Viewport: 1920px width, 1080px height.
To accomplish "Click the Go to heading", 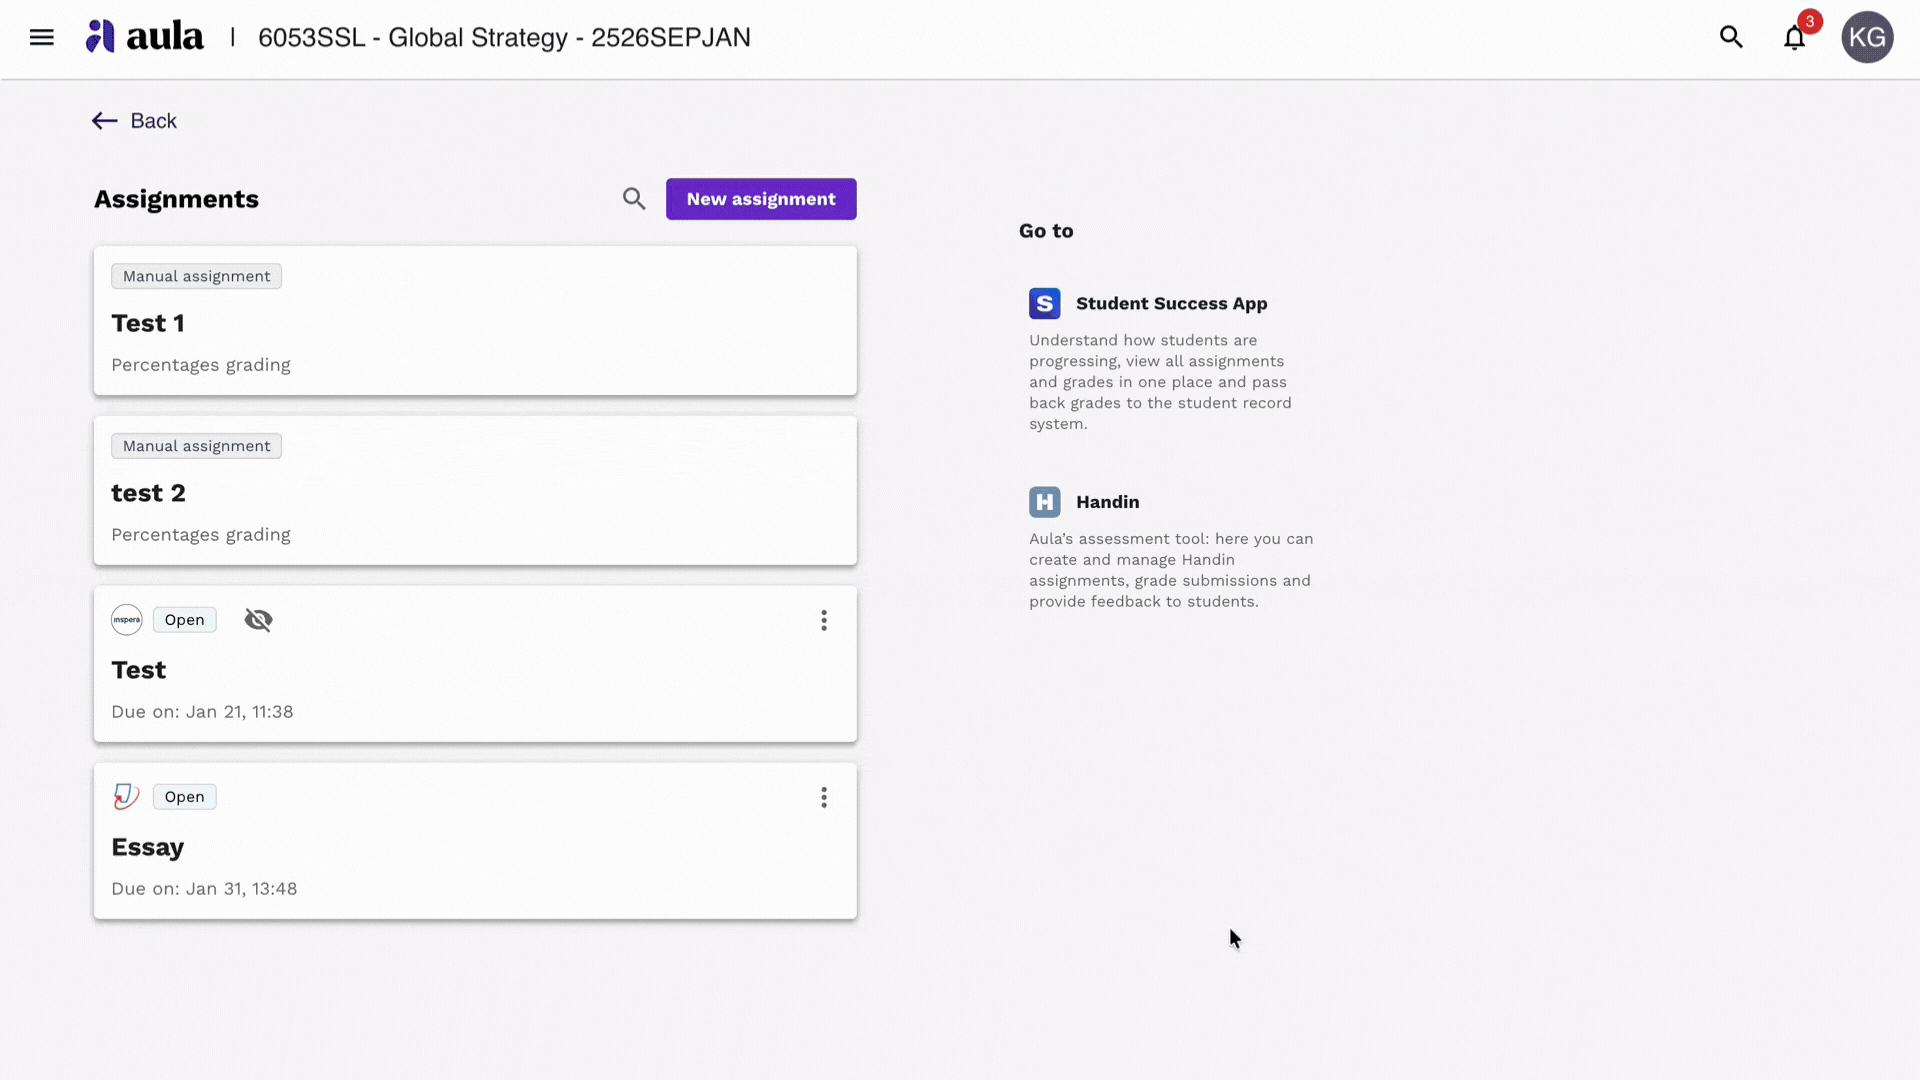I will 1046,231.
